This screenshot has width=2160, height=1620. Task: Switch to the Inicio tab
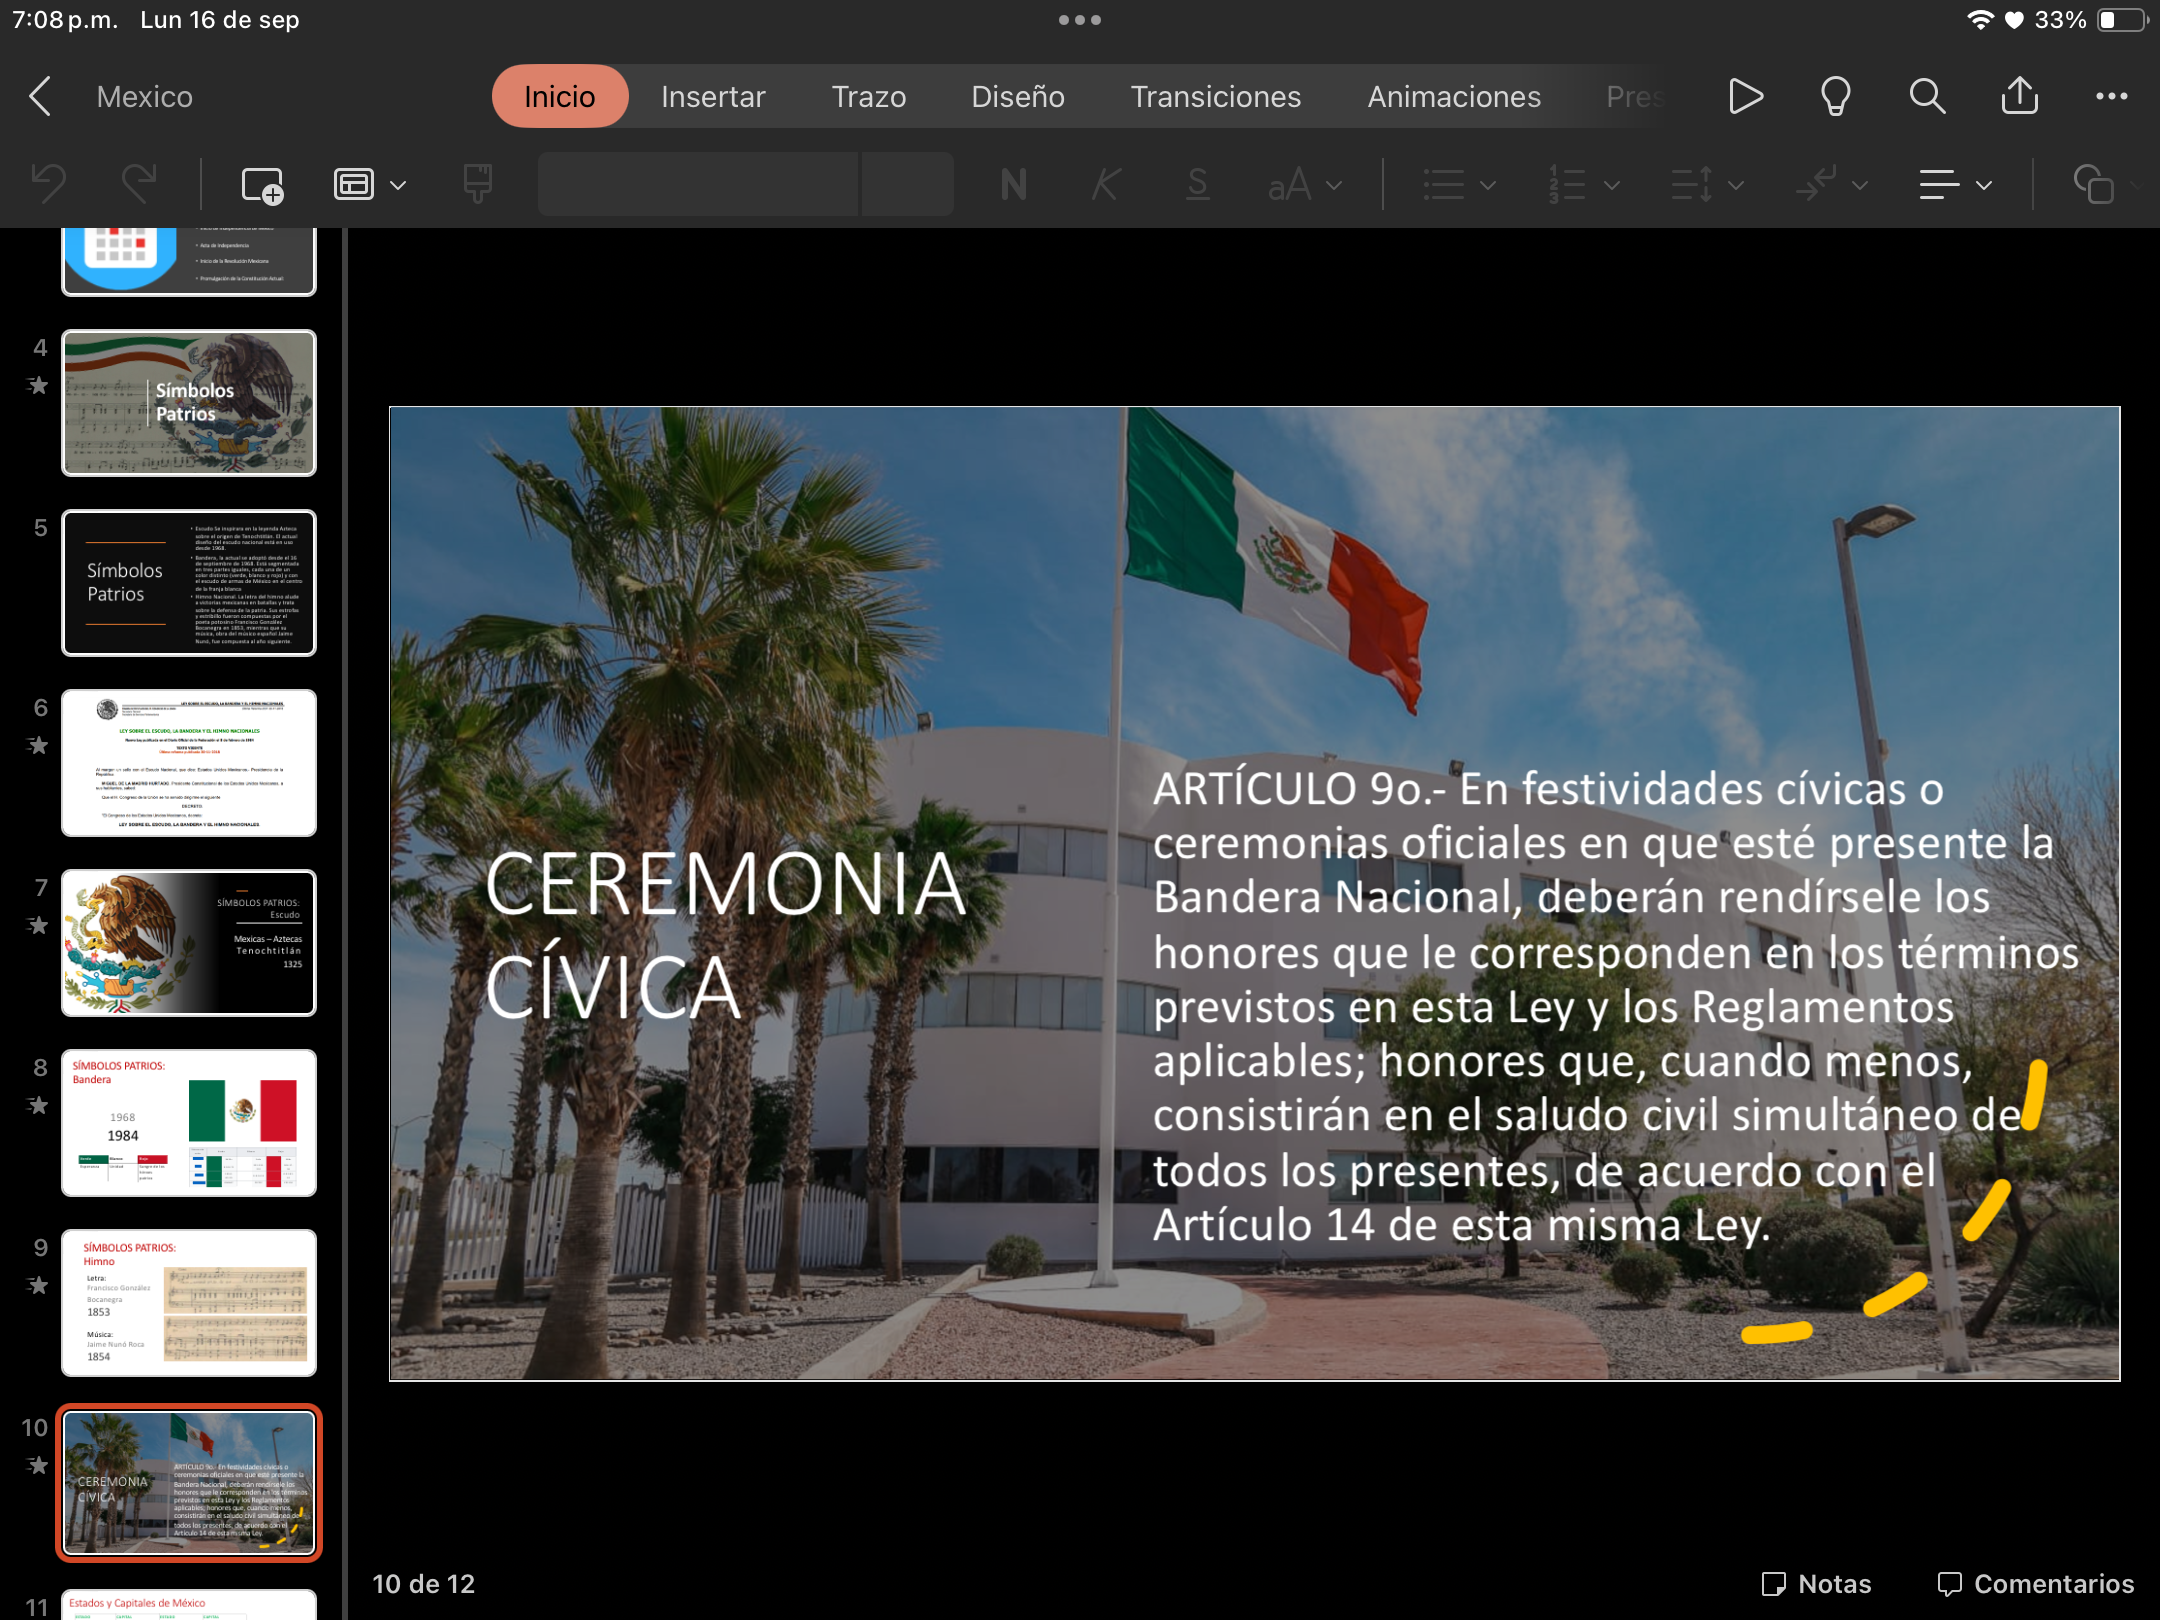(x=560, y=97)
